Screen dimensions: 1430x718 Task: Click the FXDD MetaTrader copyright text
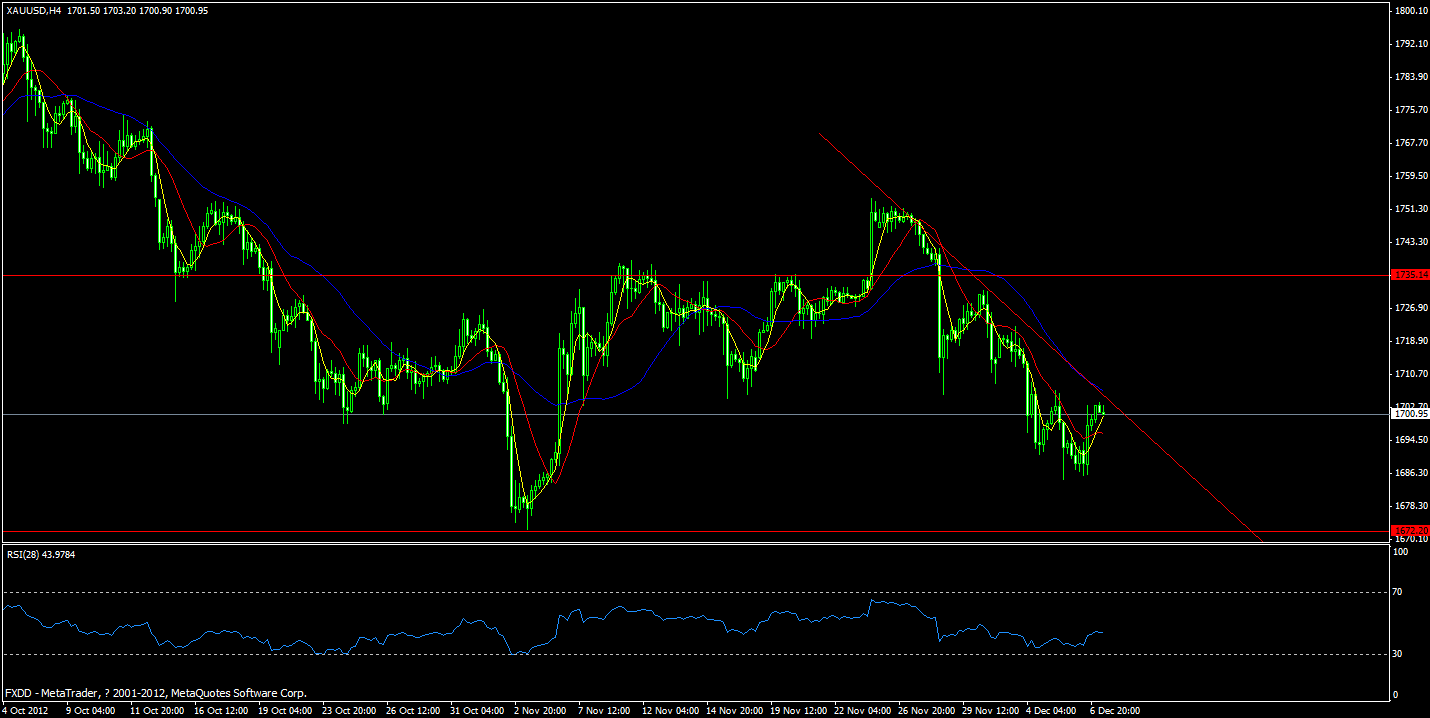[x=155, y=692]
